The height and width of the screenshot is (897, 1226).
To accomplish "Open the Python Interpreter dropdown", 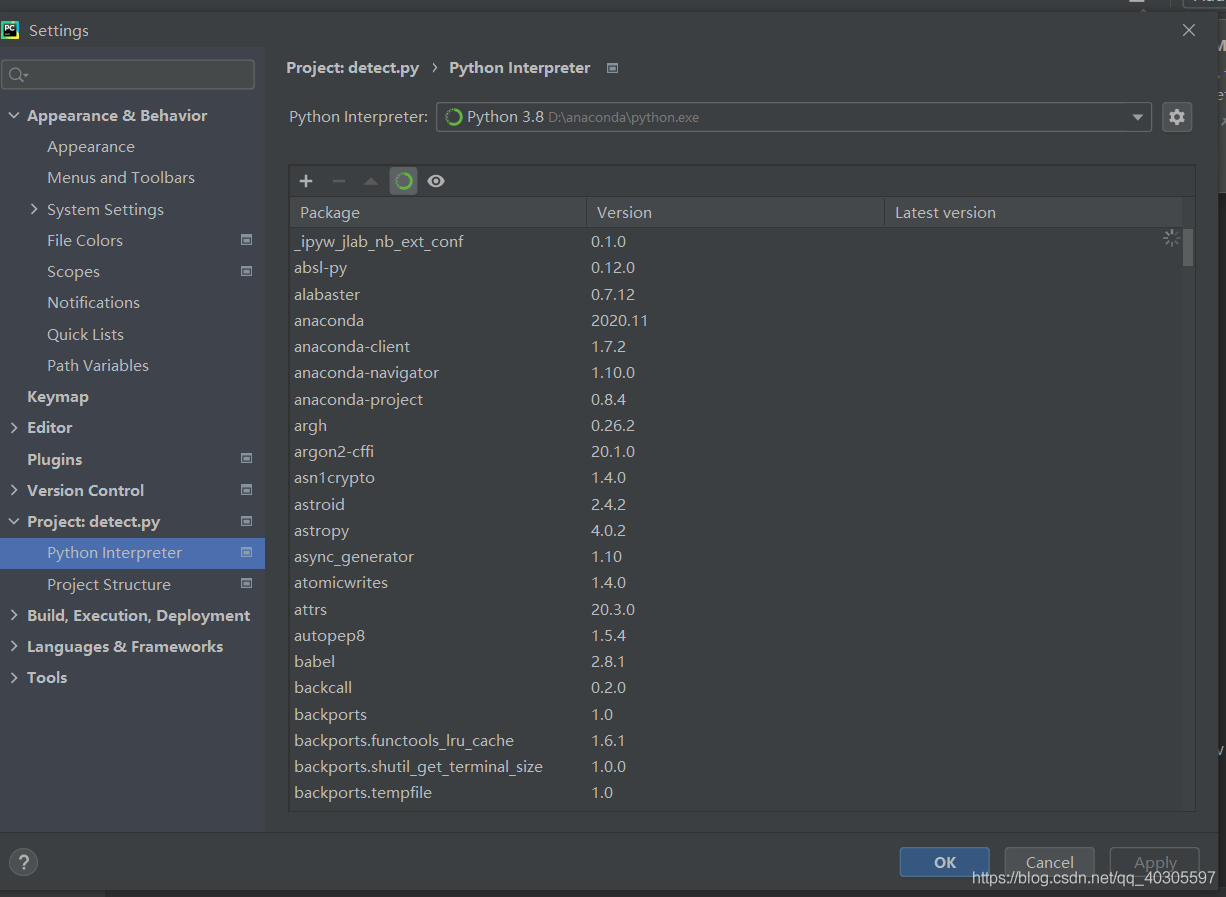I will pyautogui.click(x=1137, y=117).
